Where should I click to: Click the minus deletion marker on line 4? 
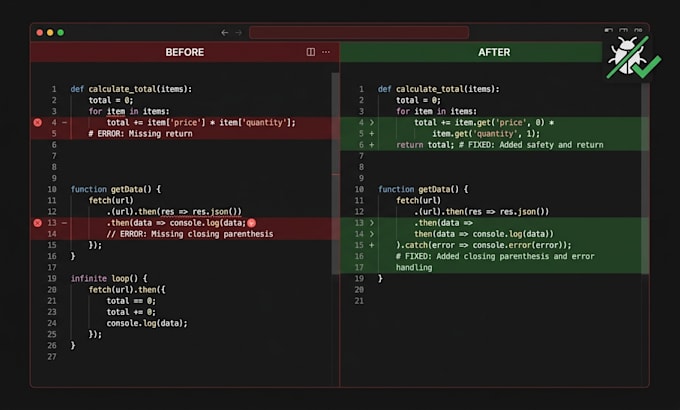click(64, 123)
